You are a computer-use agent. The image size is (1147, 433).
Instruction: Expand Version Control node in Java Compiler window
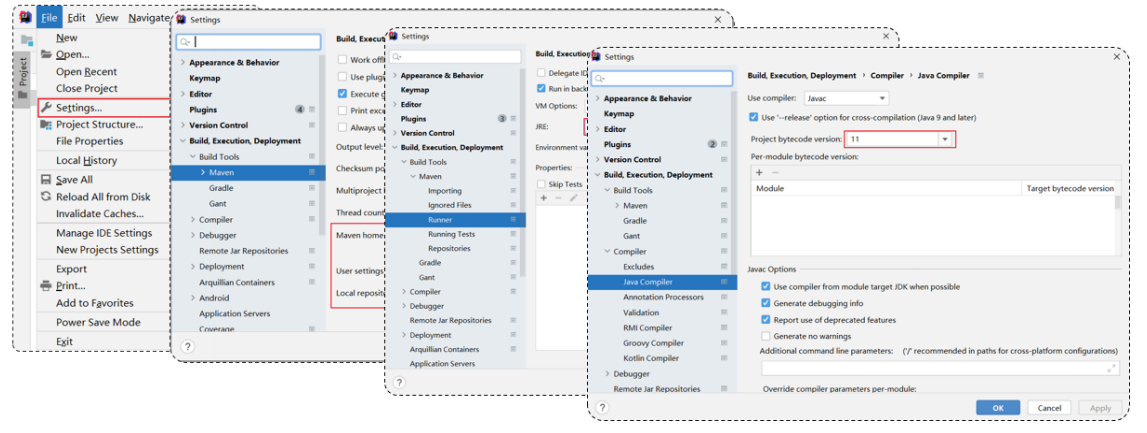(x=598, y=159)
